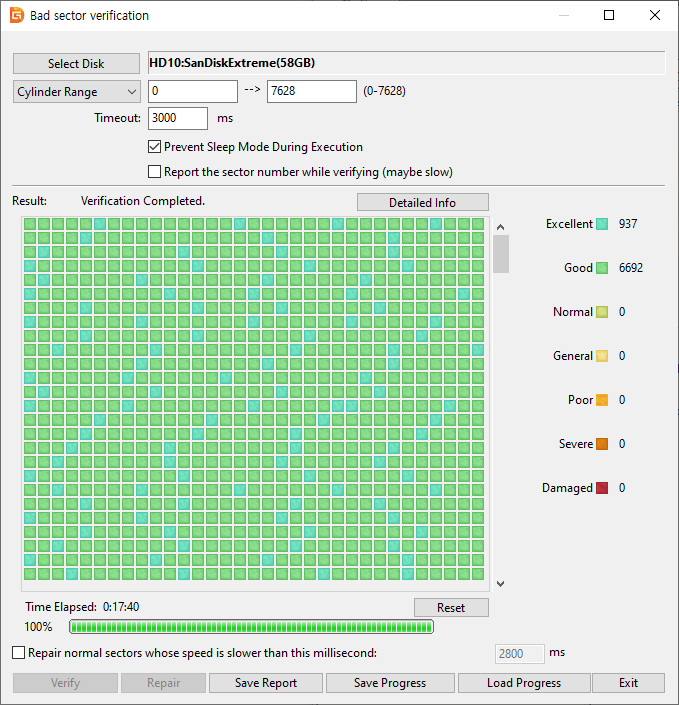Enable Report the sector number while verifying
The image size is (679, 705).
click(x=154, y=172)
